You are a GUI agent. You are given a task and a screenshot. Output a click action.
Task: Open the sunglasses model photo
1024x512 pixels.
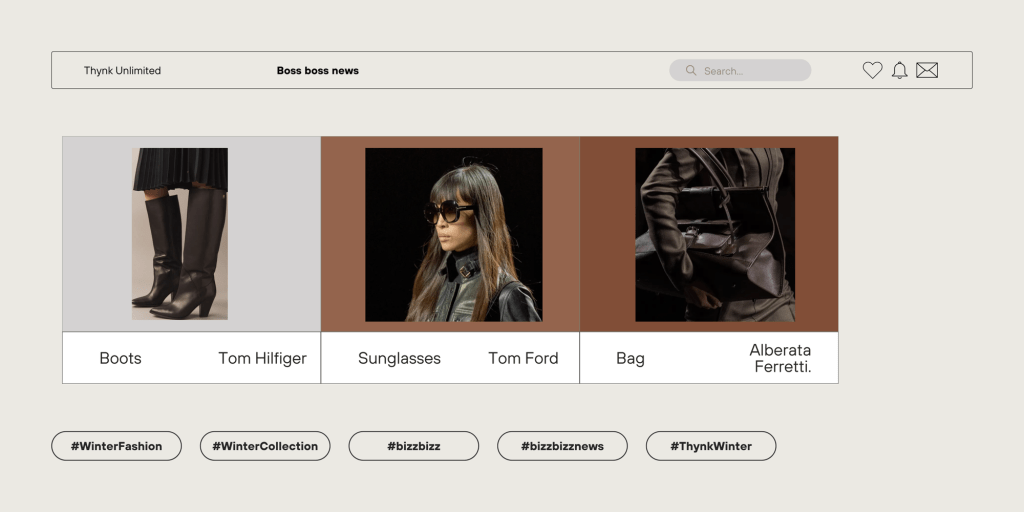[453, 235]
